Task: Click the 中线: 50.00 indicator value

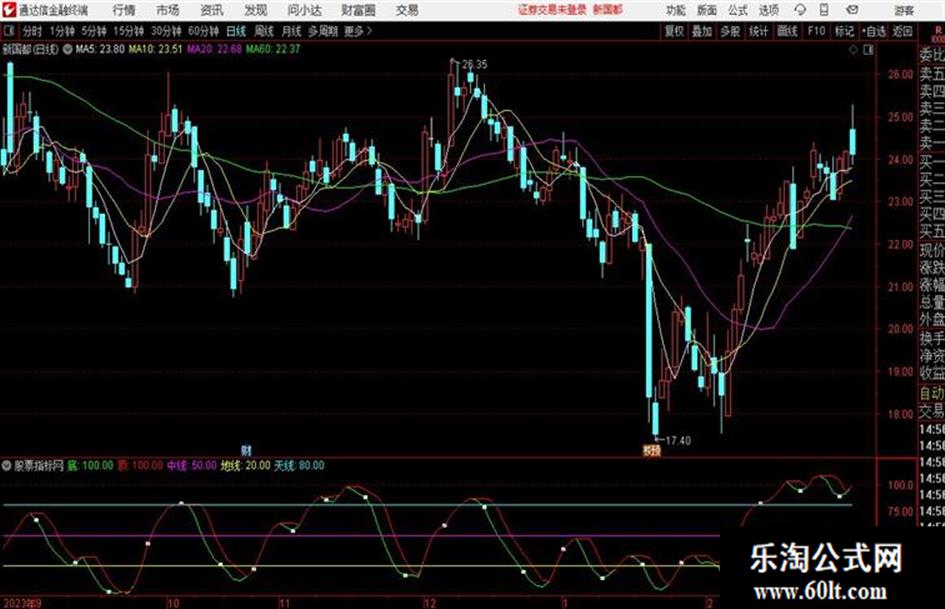Action: 192,465
